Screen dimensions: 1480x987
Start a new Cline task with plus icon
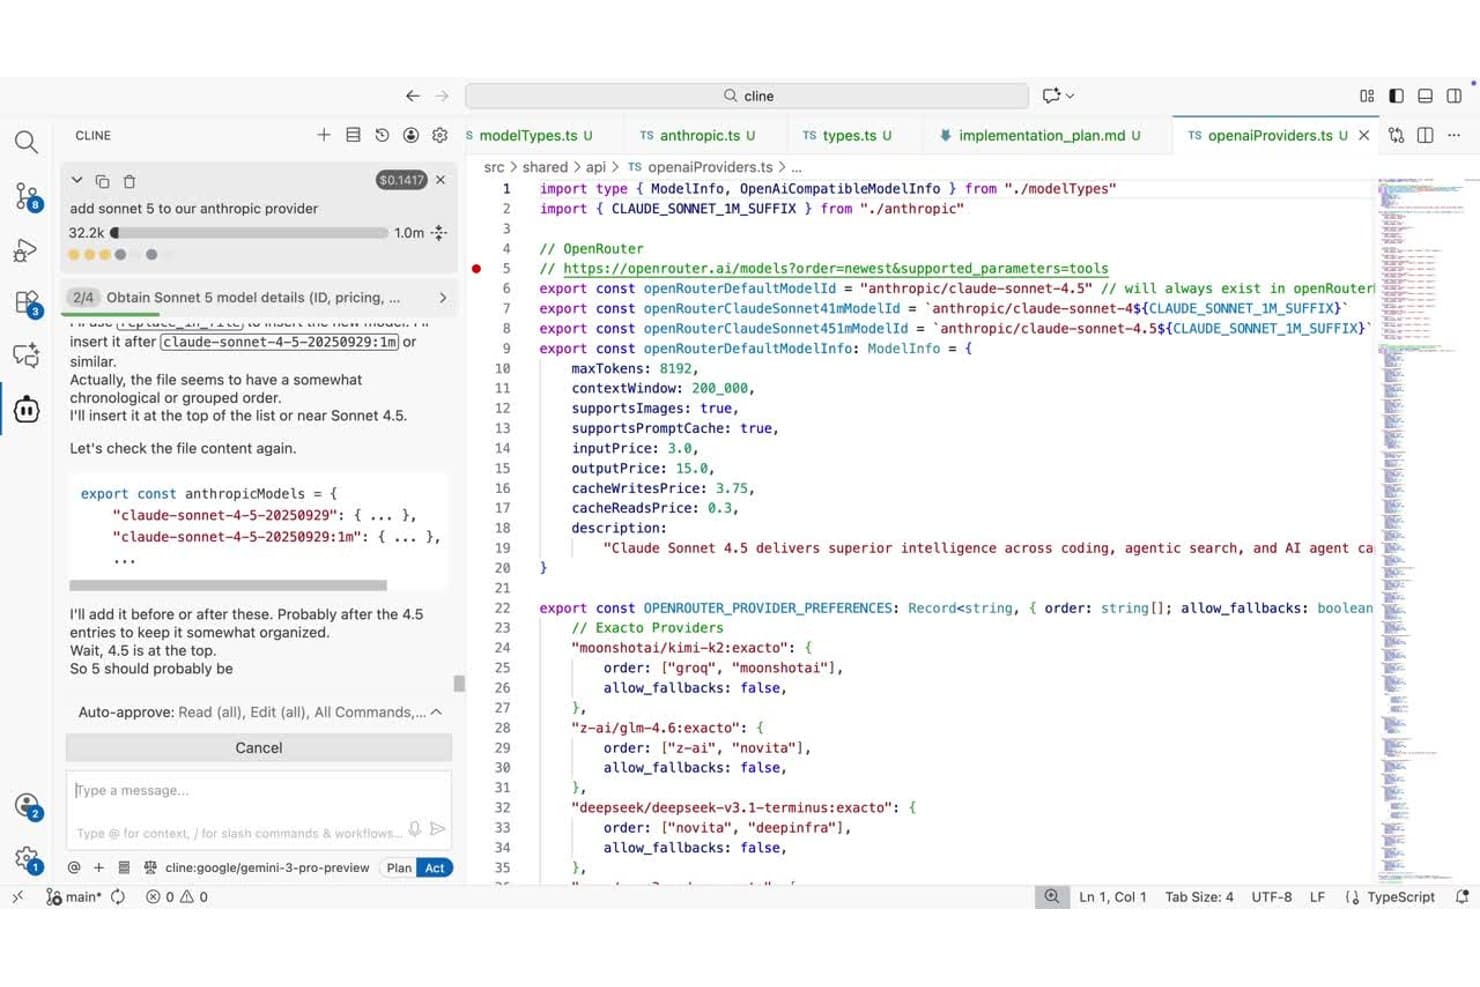coord(323,135)
